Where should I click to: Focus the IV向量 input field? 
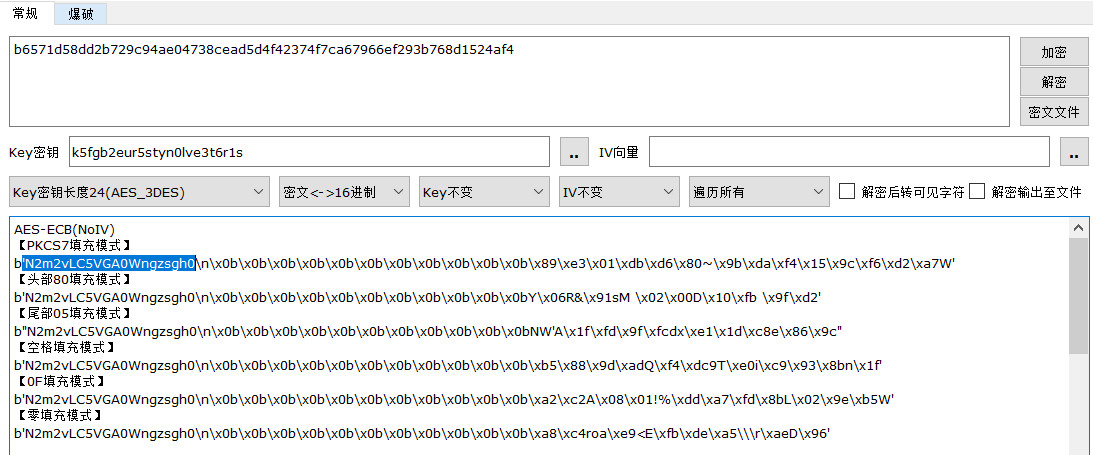point(849,152)
